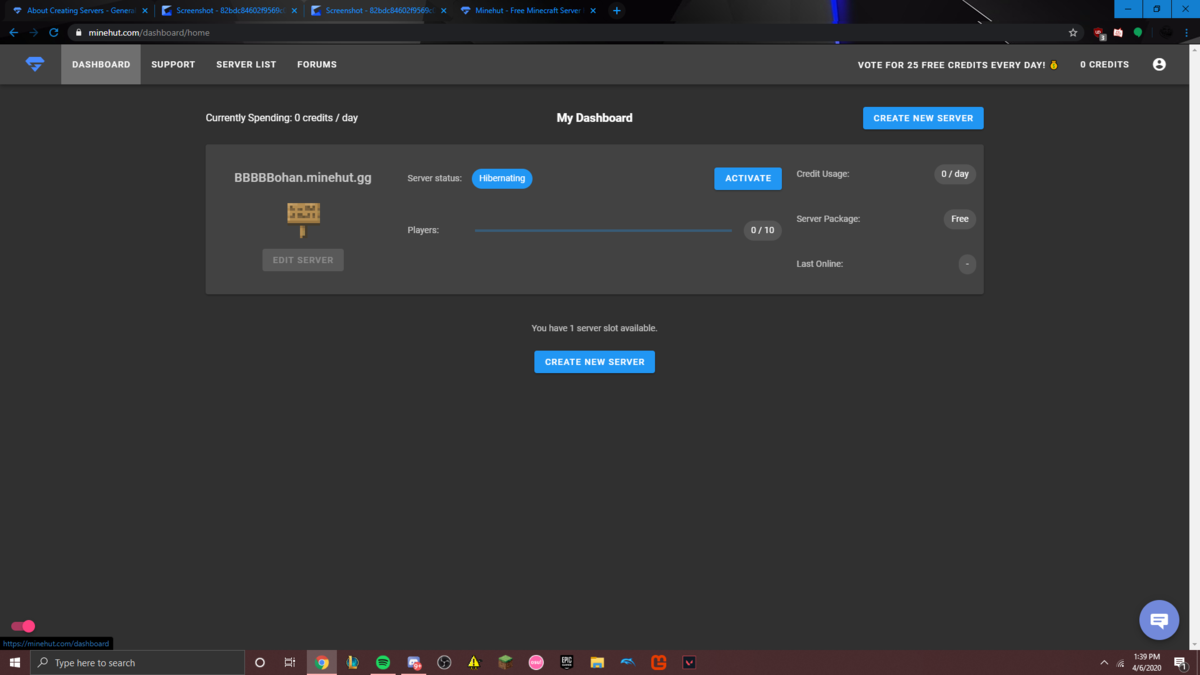The image size is (1200, 675).
Task: Open the Dashboard nav tab
Action: tap(101, 64)
